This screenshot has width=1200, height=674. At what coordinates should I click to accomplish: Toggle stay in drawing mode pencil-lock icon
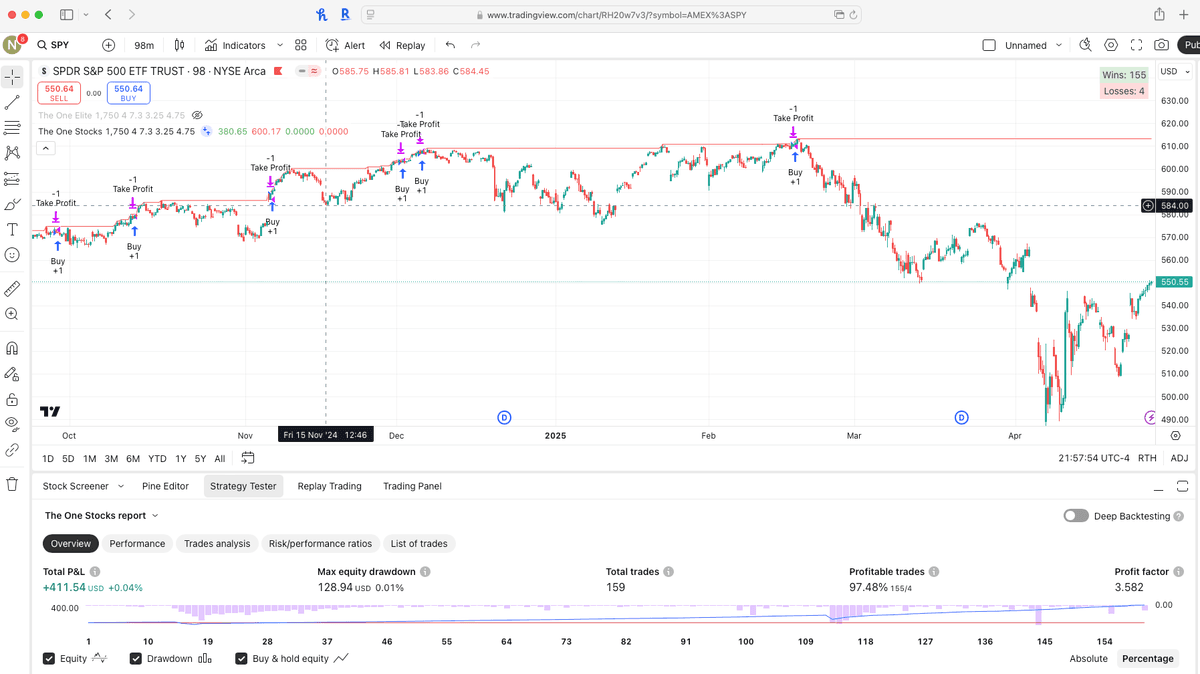12,374
